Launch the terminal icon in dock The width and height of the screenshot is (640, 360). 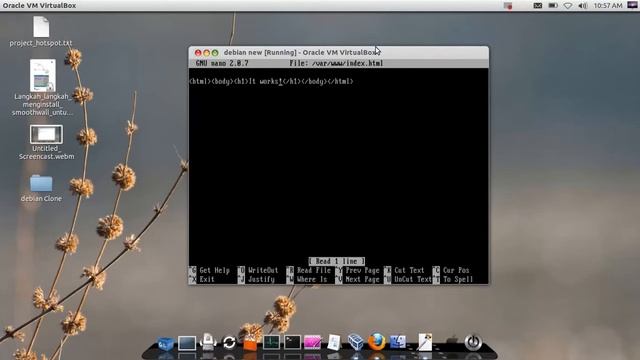292,342
